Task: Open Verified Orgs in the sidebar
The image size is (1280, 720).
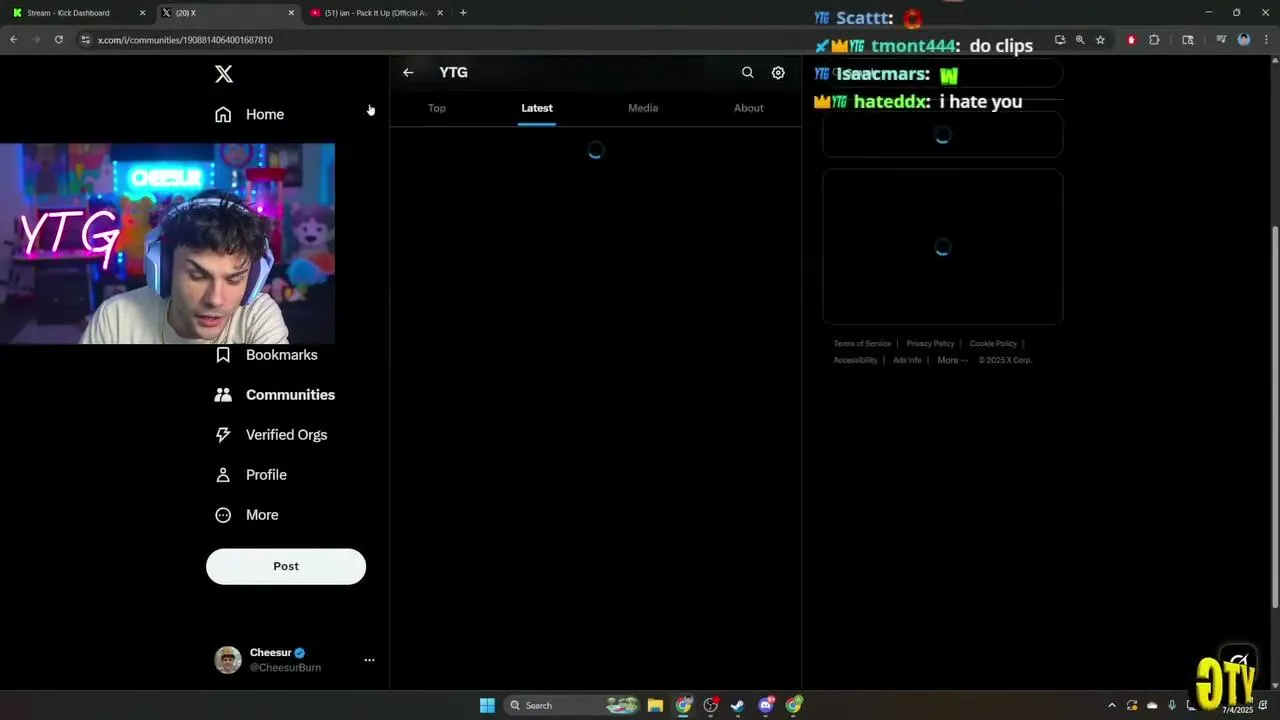Action: pos(271,435)
